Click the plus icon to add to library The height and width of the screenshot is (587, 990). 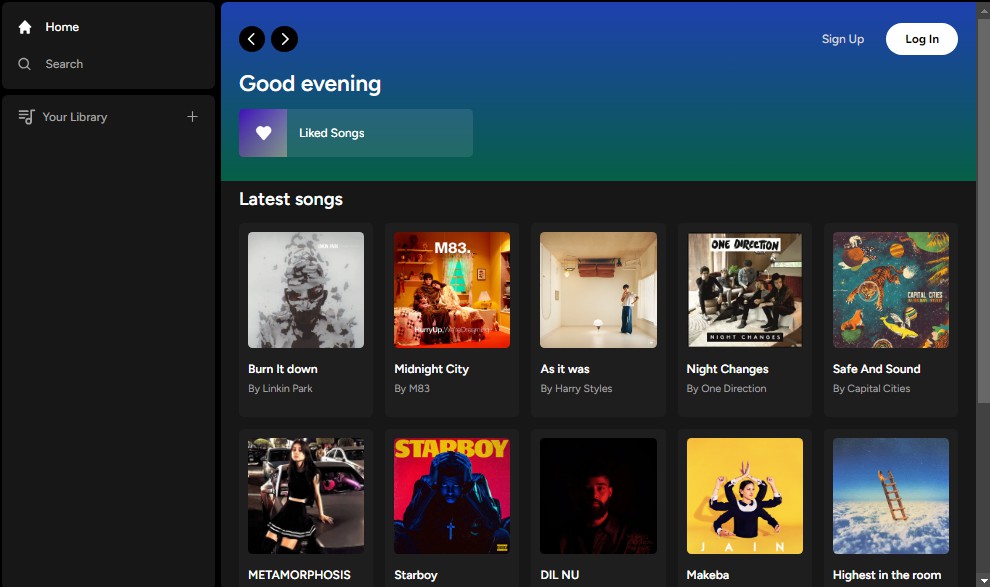193,117
